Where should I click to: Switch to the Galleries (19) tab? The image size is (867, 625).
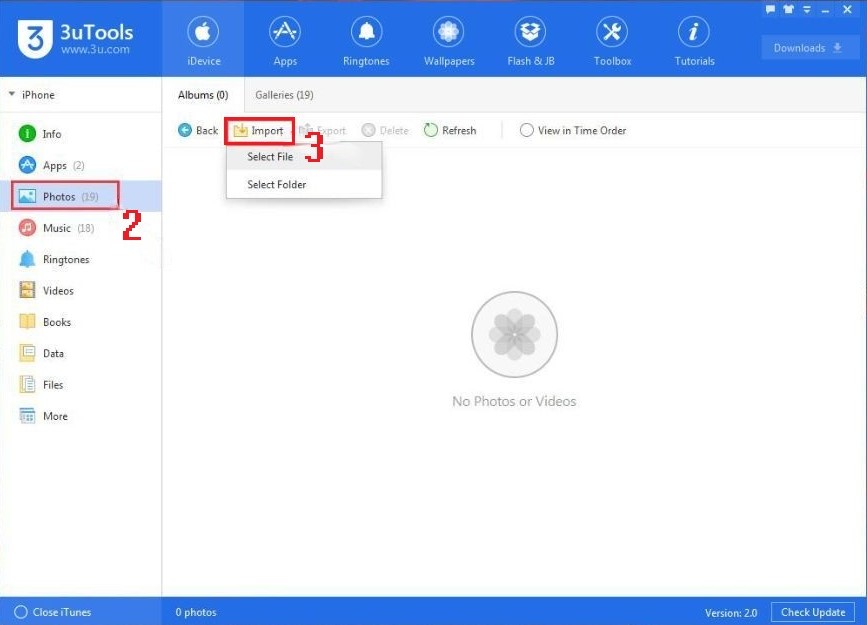[284, 95]
